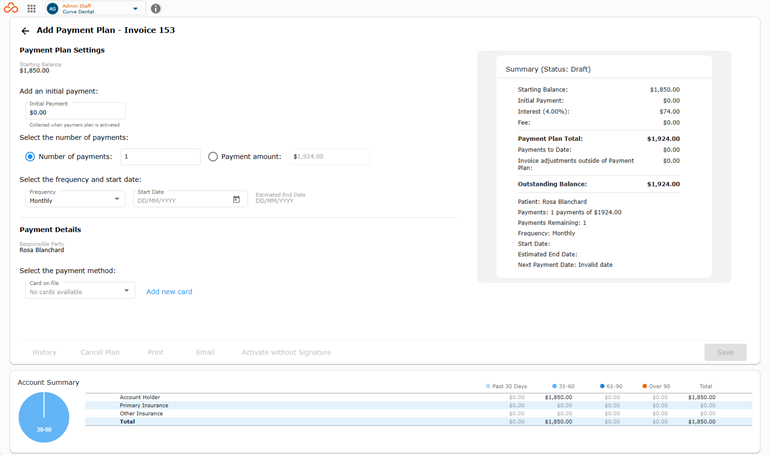This screenshot has height=455, width=770.
Task: Click the bold Total row label in Account Summary
Action: pos(127,421)
